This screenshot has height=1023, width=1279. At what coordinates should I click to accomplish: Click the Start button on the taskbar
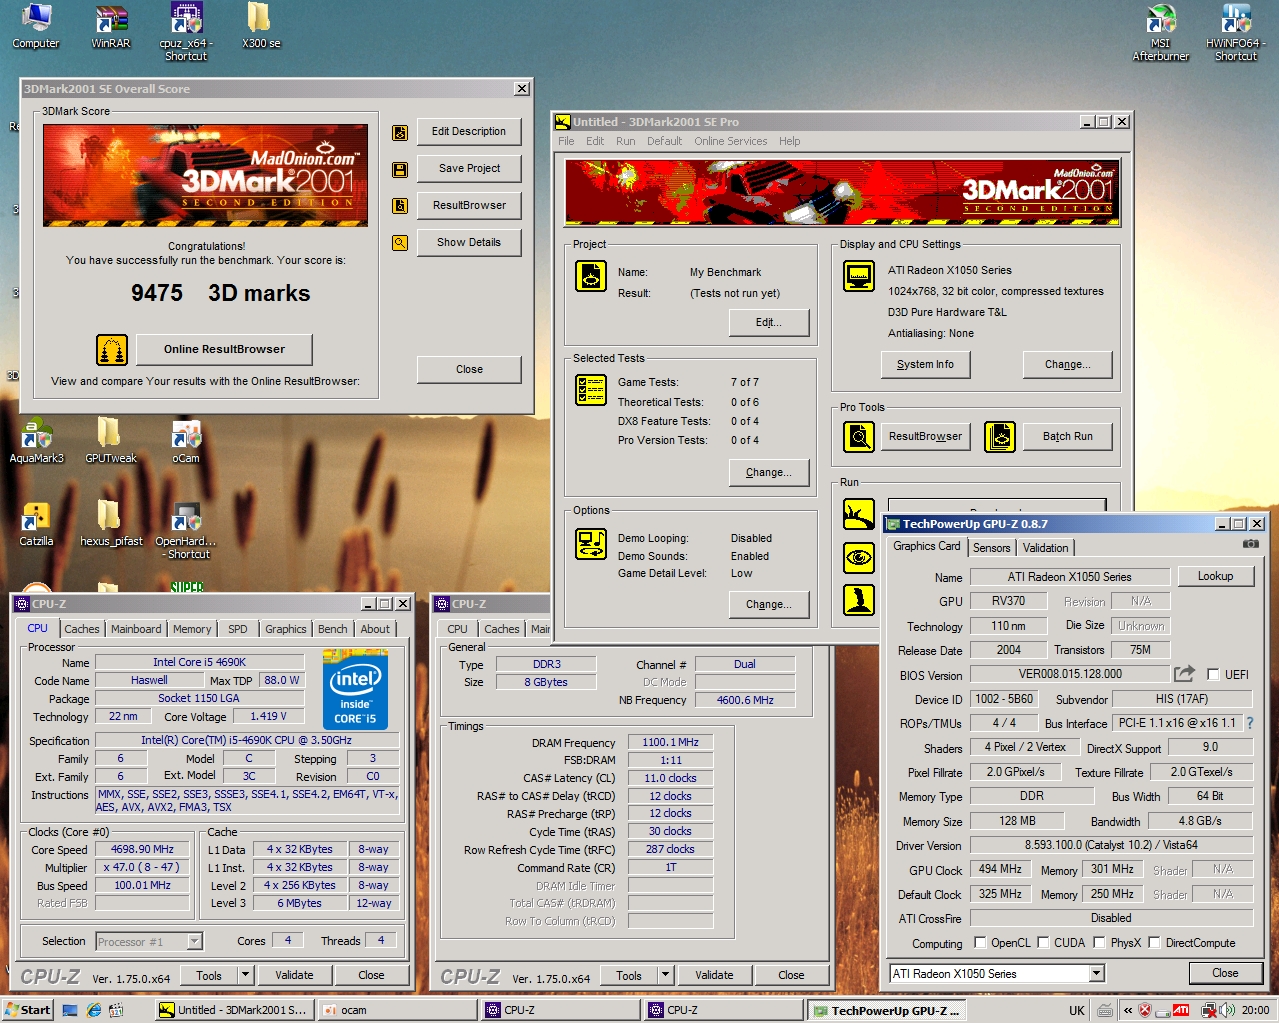click(28, 1010)
